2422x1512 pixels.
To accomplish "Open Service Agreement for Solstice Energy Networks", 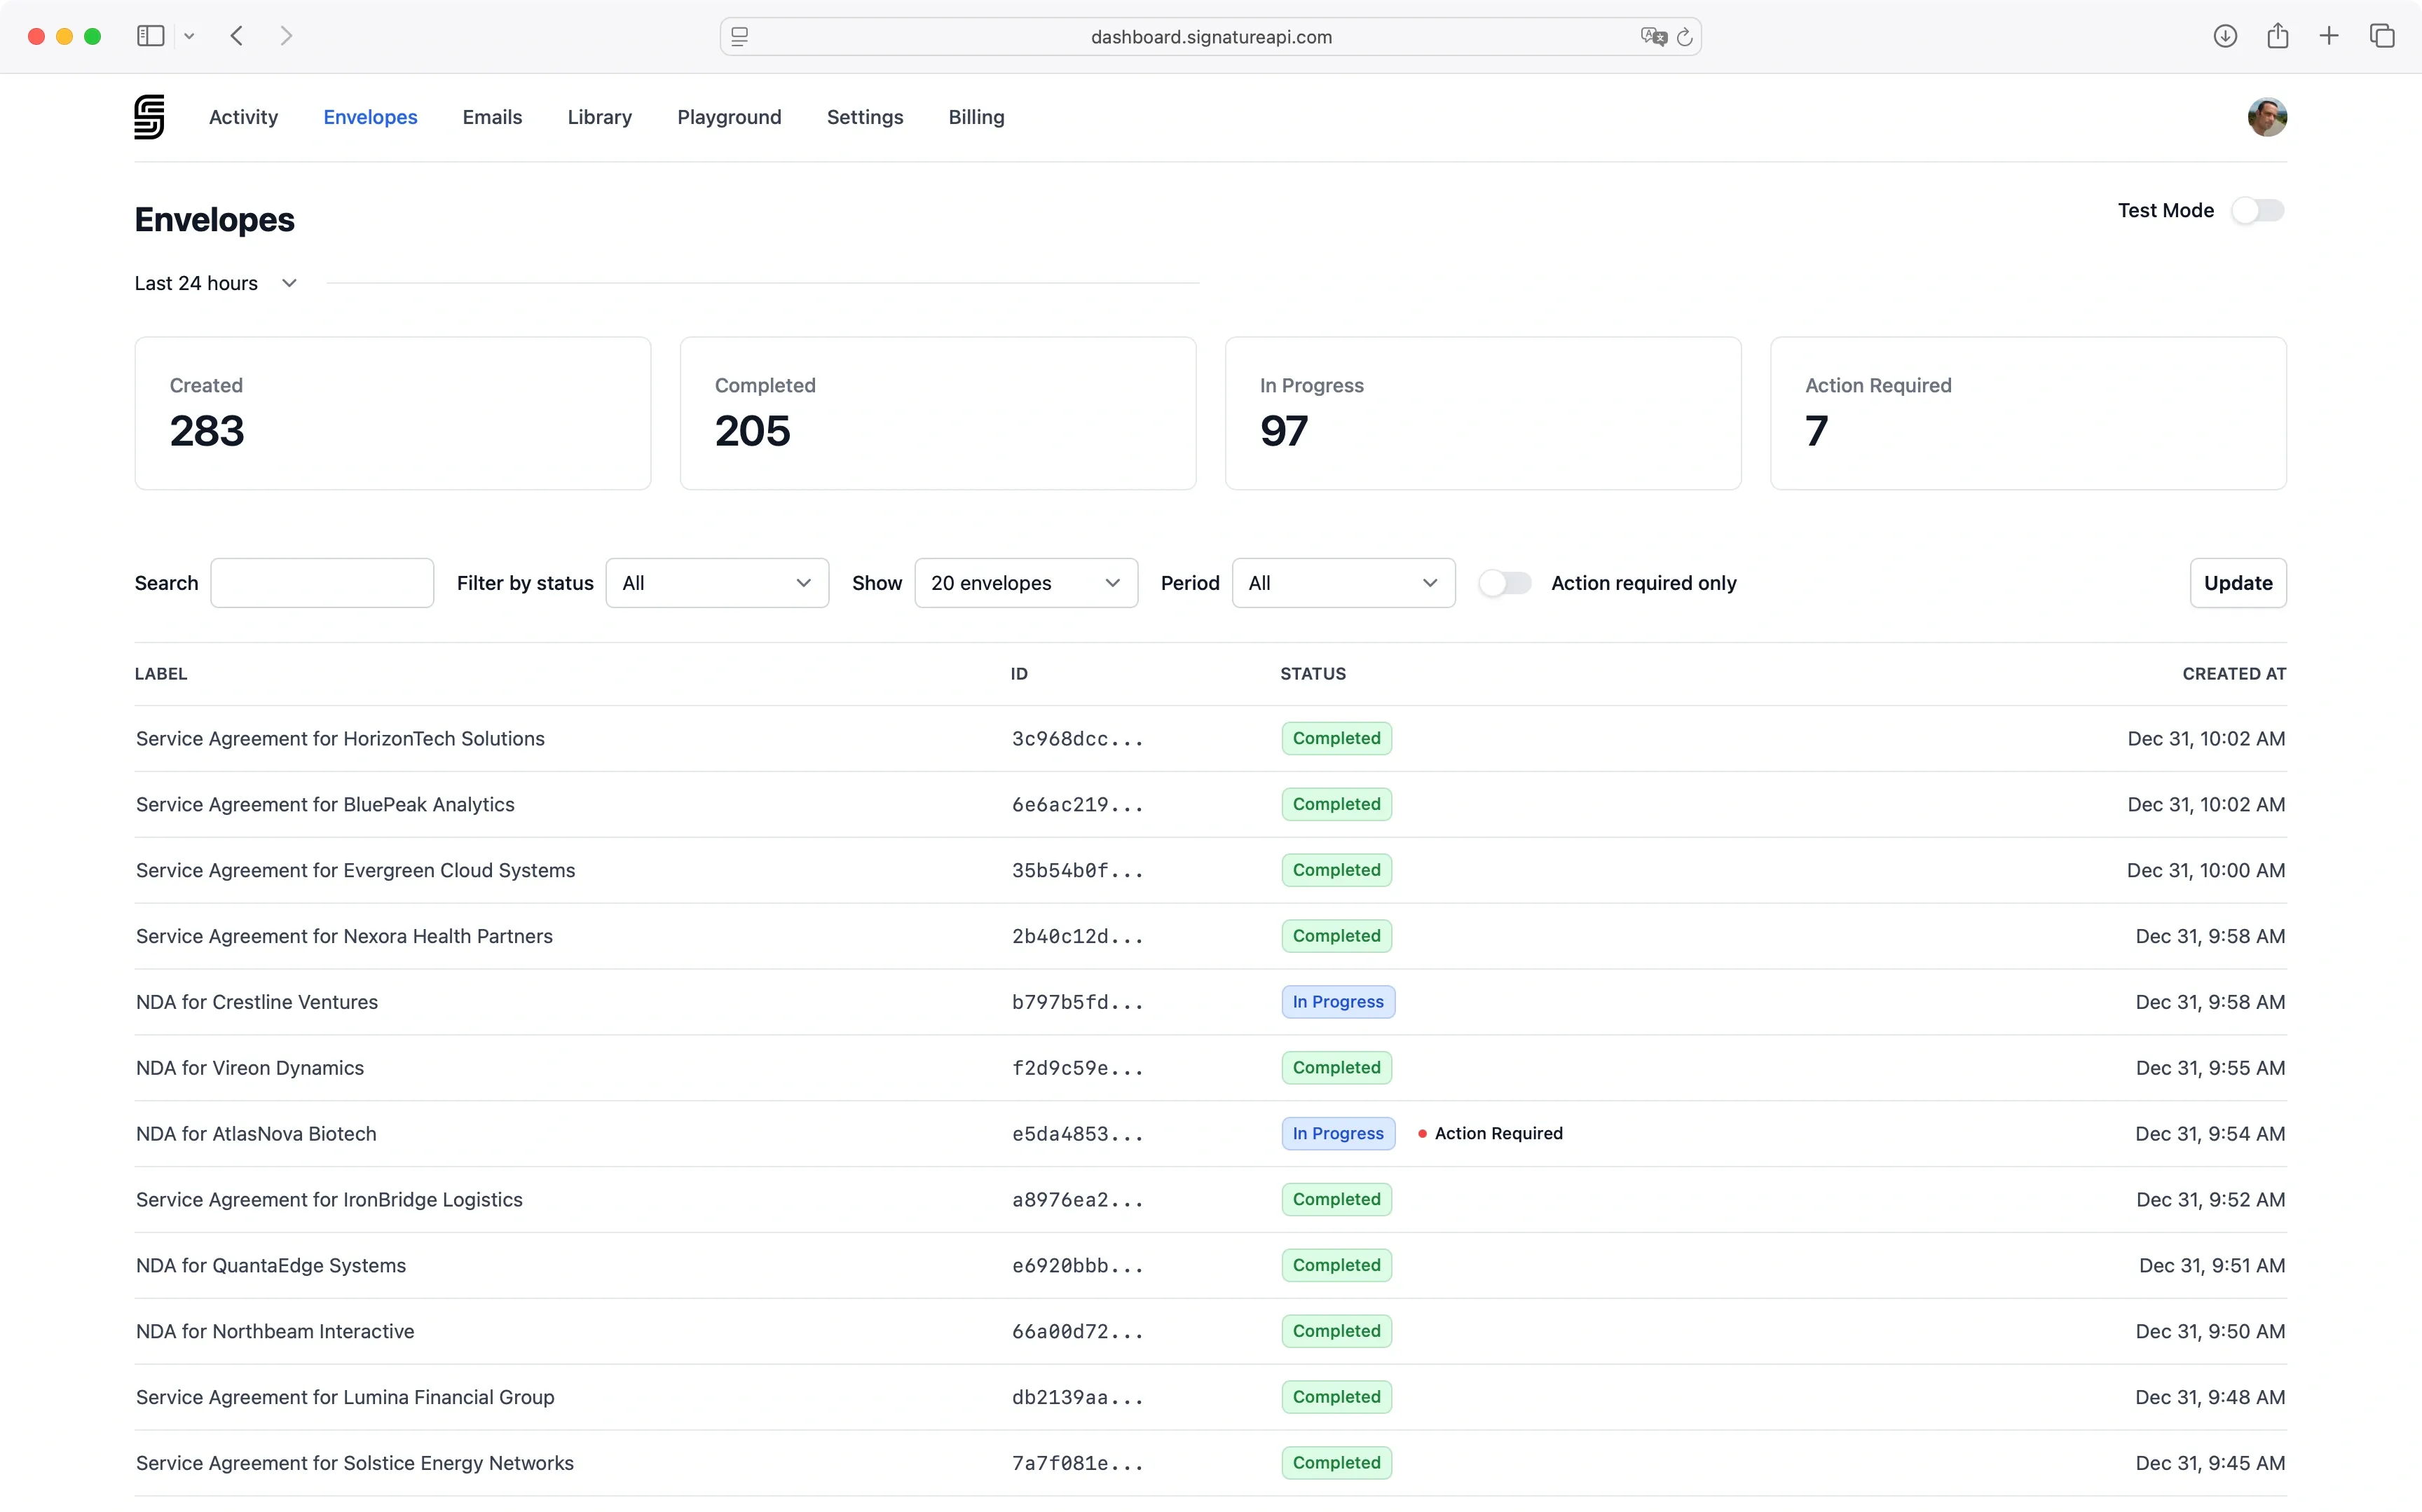I will 355,1463.
